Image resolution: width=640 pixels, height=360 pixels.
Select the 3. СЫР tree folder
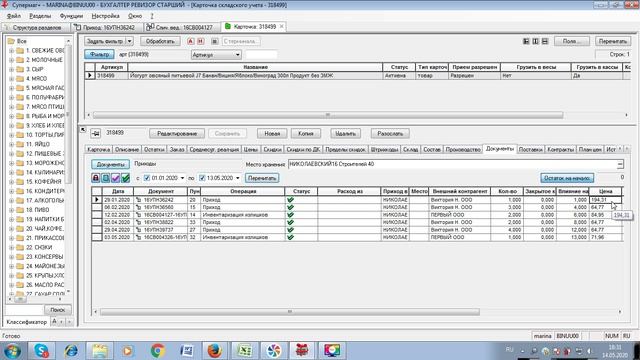point(35,69)
